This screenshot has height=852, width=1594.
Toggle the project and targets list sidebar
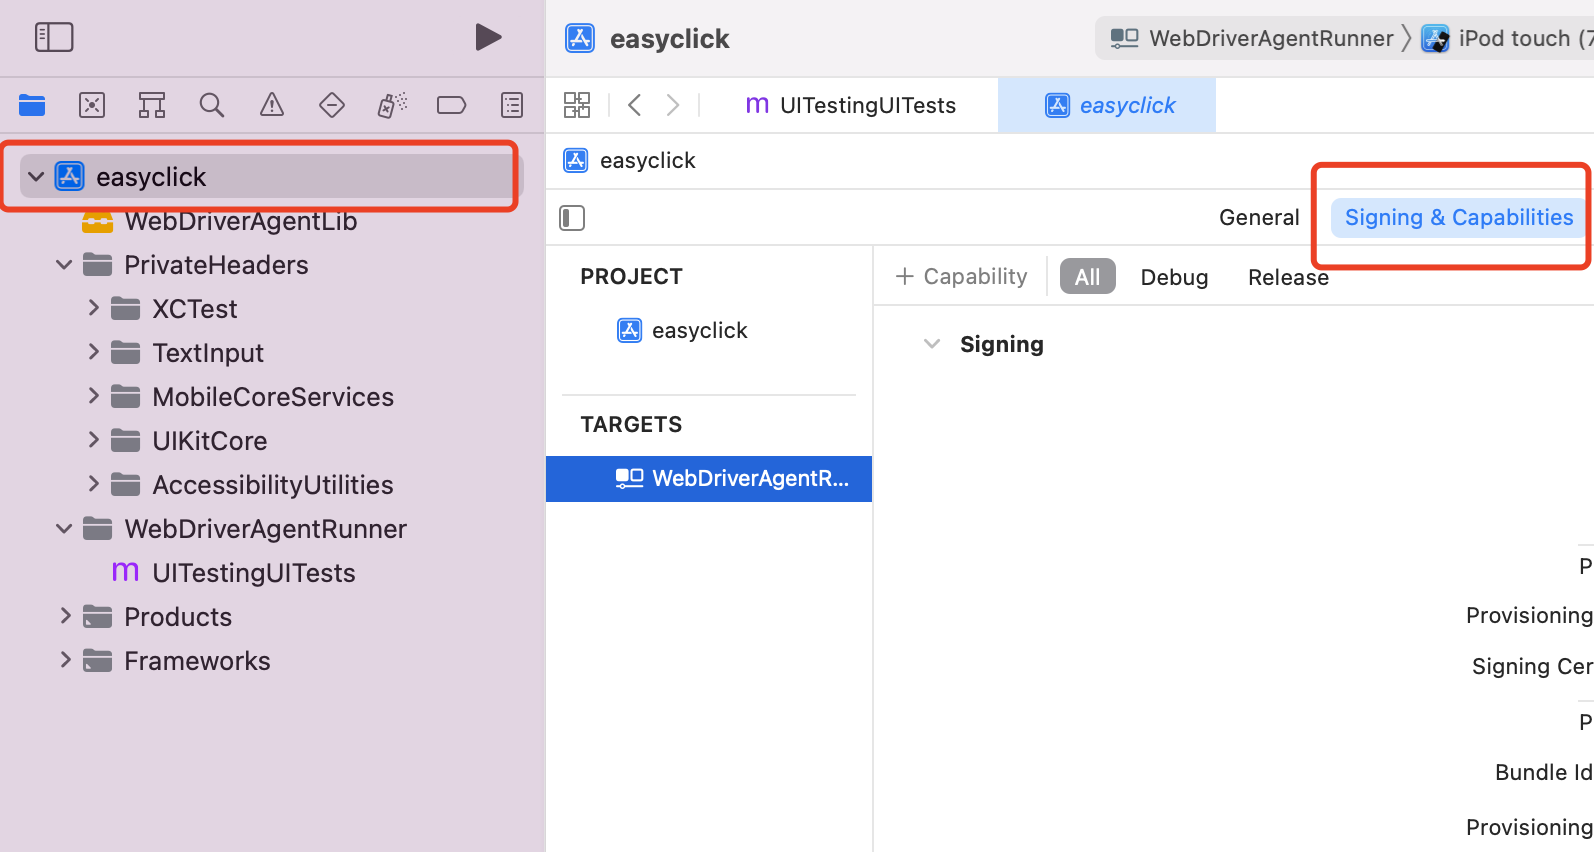tap(572, 218)
